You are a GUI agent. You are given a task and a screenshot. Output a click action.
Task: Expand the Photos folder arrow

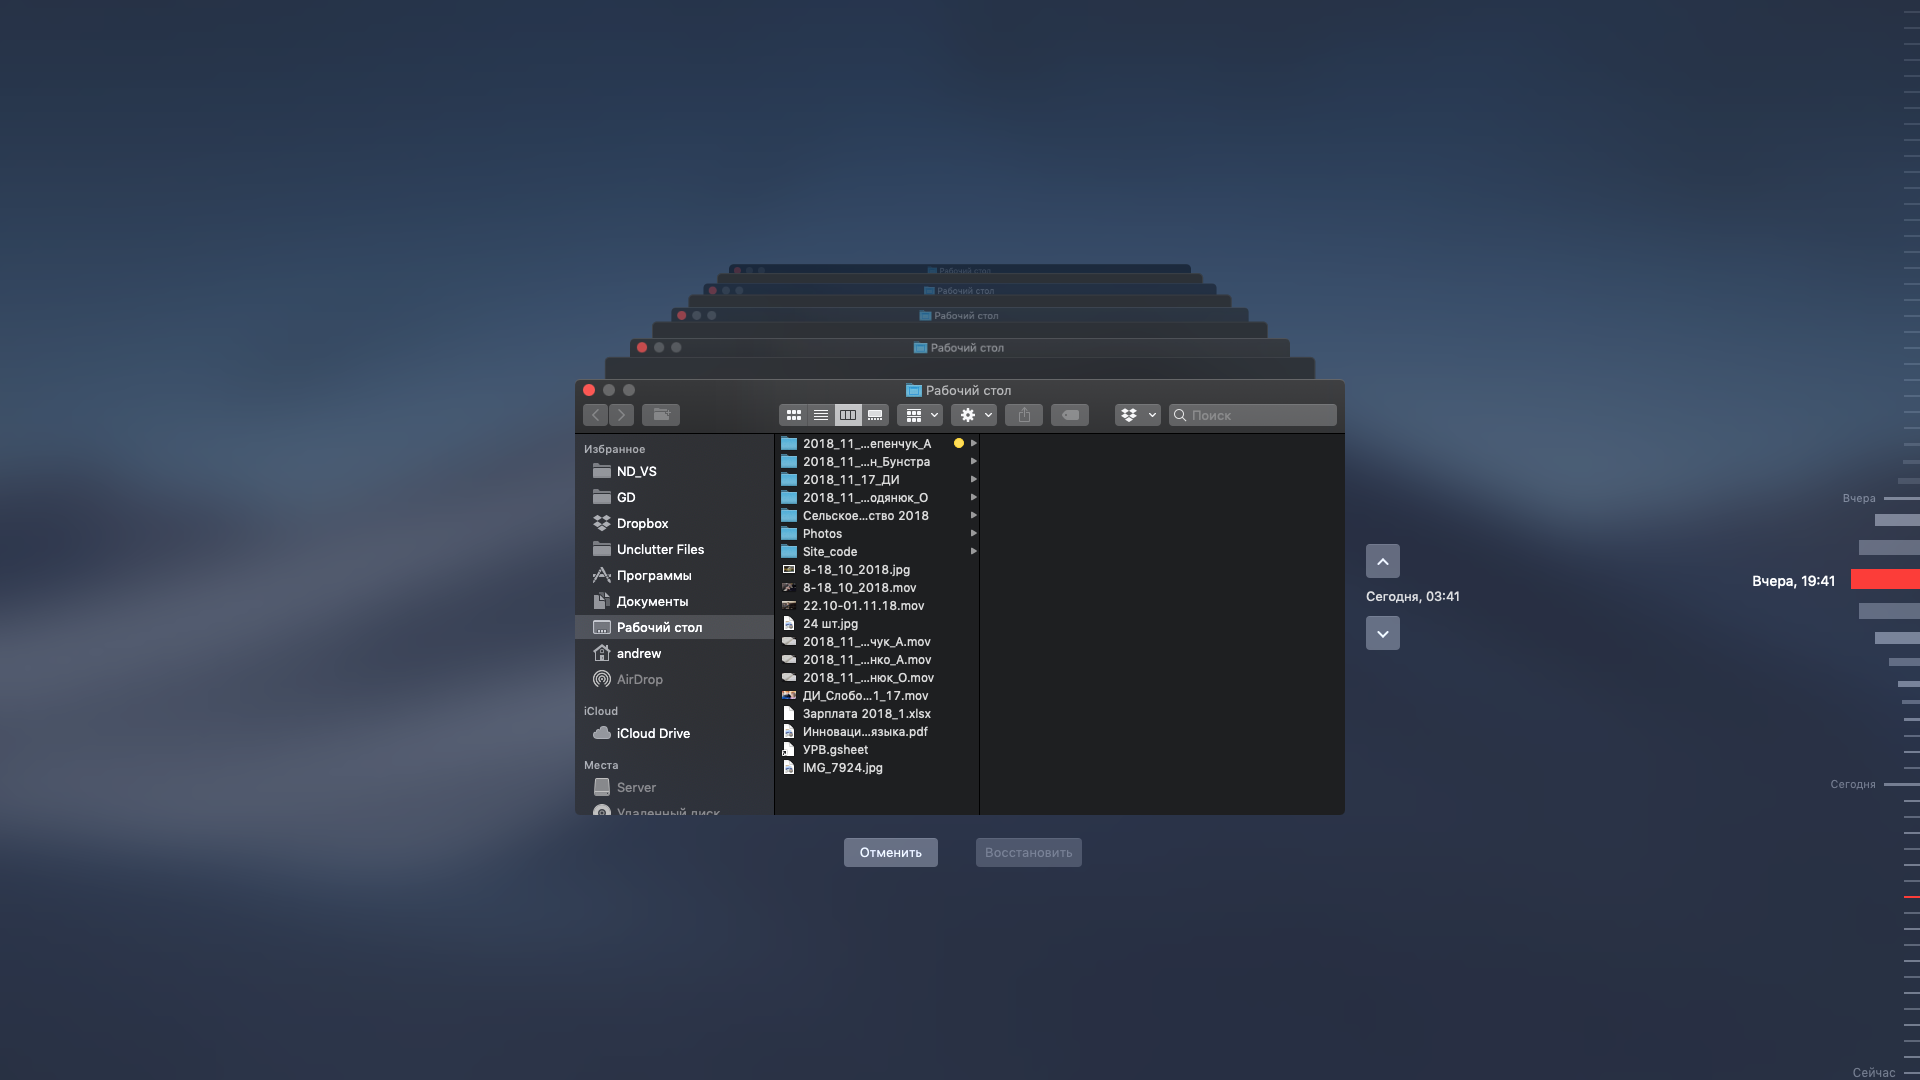973,534
